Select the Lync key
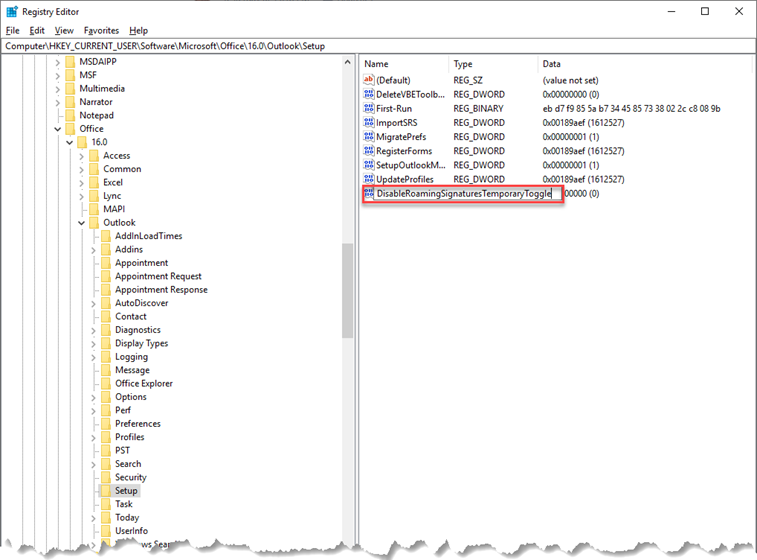The image size is (757, 560). 112,196
